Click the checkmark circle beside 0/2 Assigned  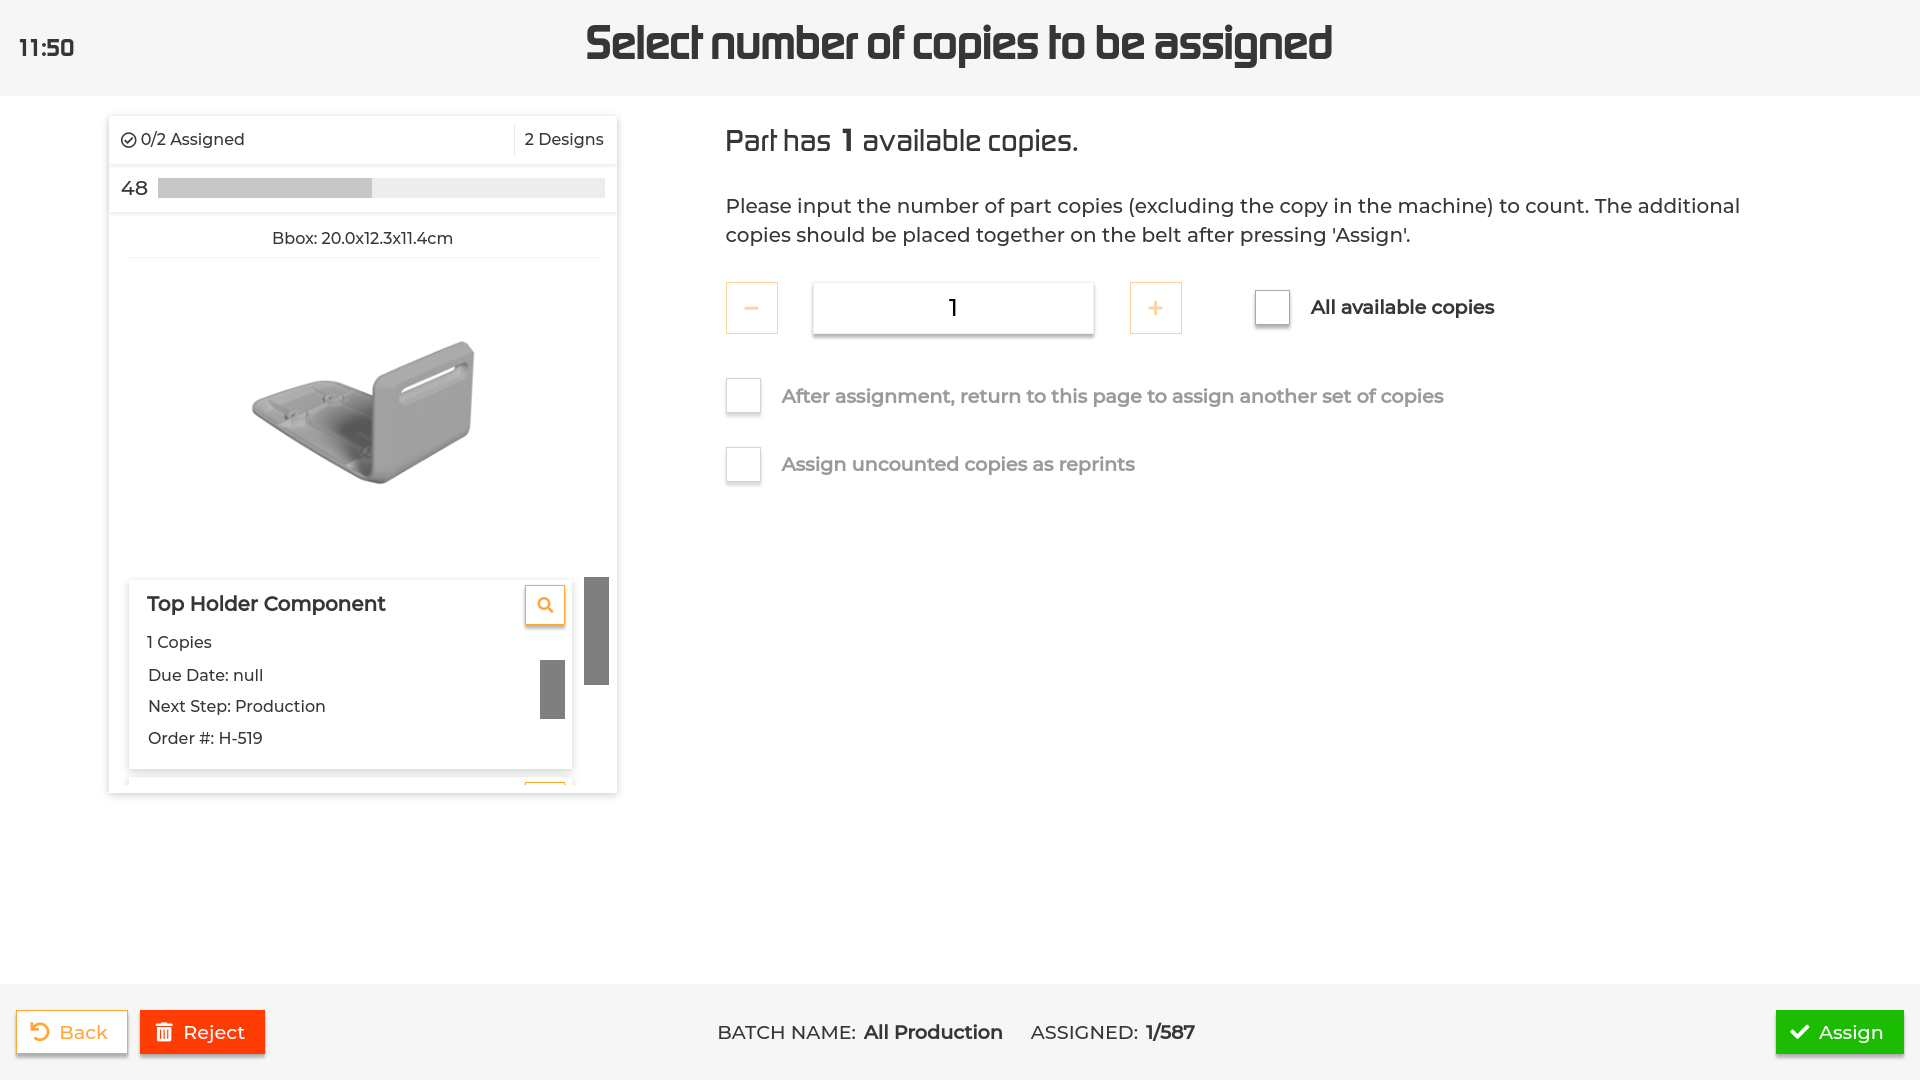pyautogui.click(x=128, y=140)
